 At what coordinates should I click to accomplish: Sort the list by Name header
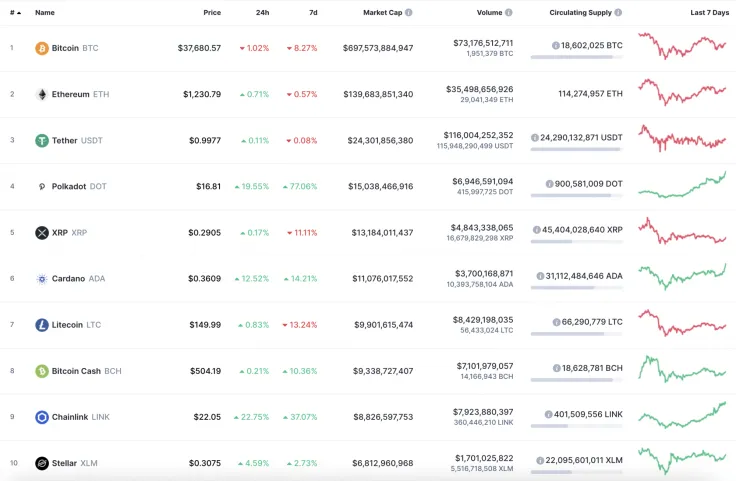45,13
